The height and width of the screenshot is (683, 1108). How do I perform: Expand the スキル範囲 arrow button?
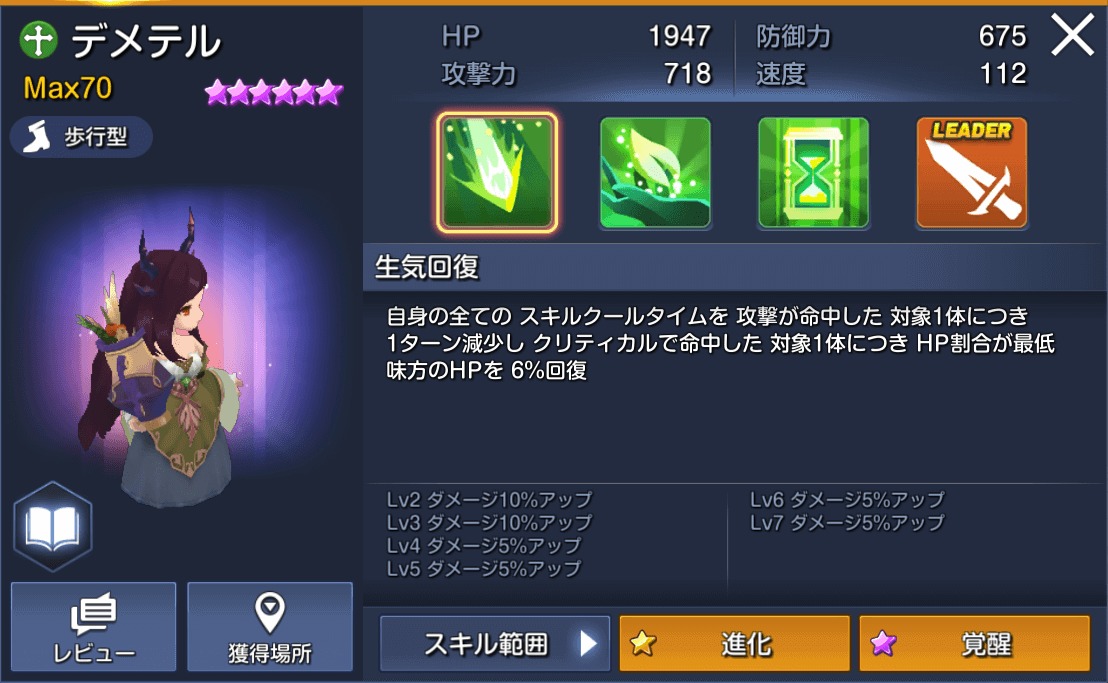(x=495, y=643)
